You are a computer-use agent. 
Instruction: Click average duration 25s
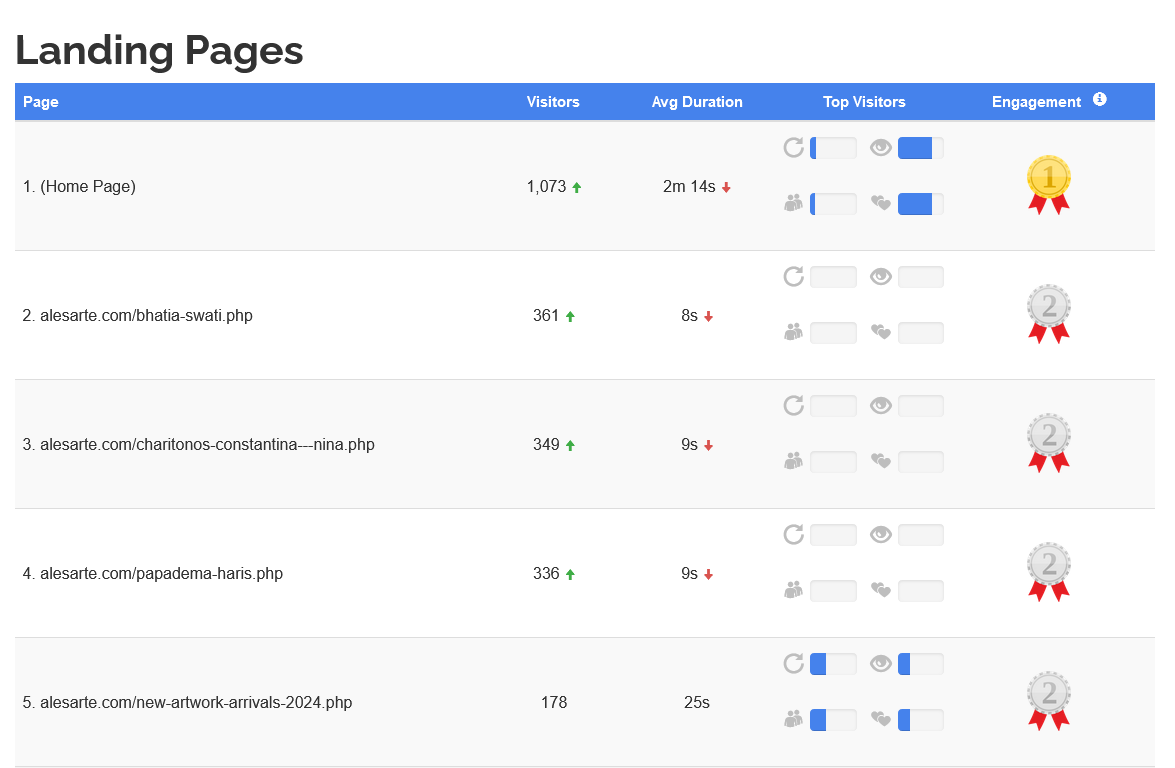click(x=697, y=702)
